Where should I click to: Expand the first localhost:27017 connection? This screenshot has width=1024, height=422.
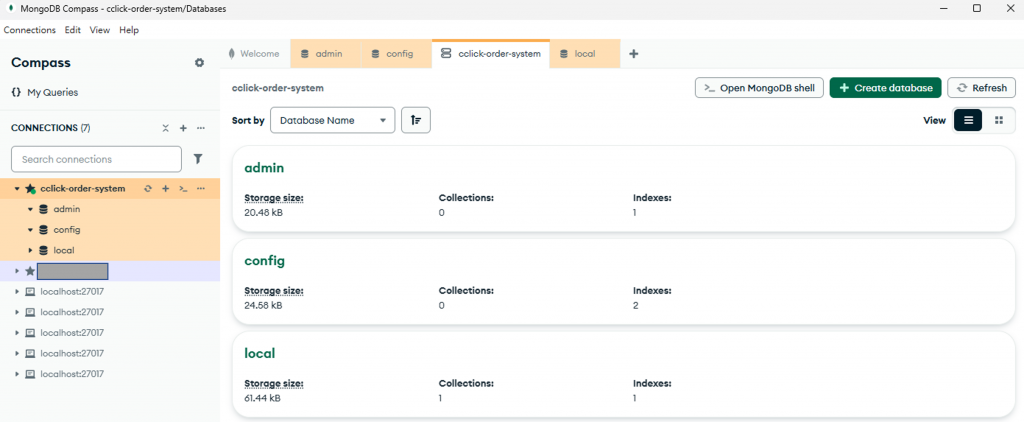pyautogui.click(x=17, y=291)
